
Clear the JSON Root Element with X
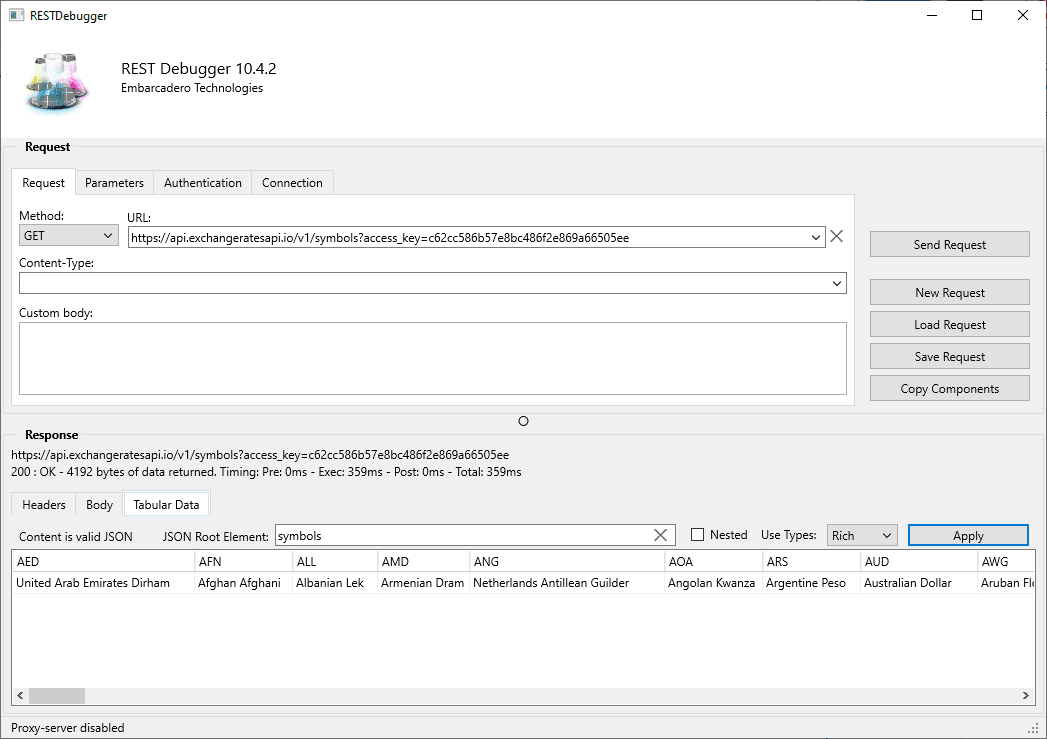click(660, 535)
